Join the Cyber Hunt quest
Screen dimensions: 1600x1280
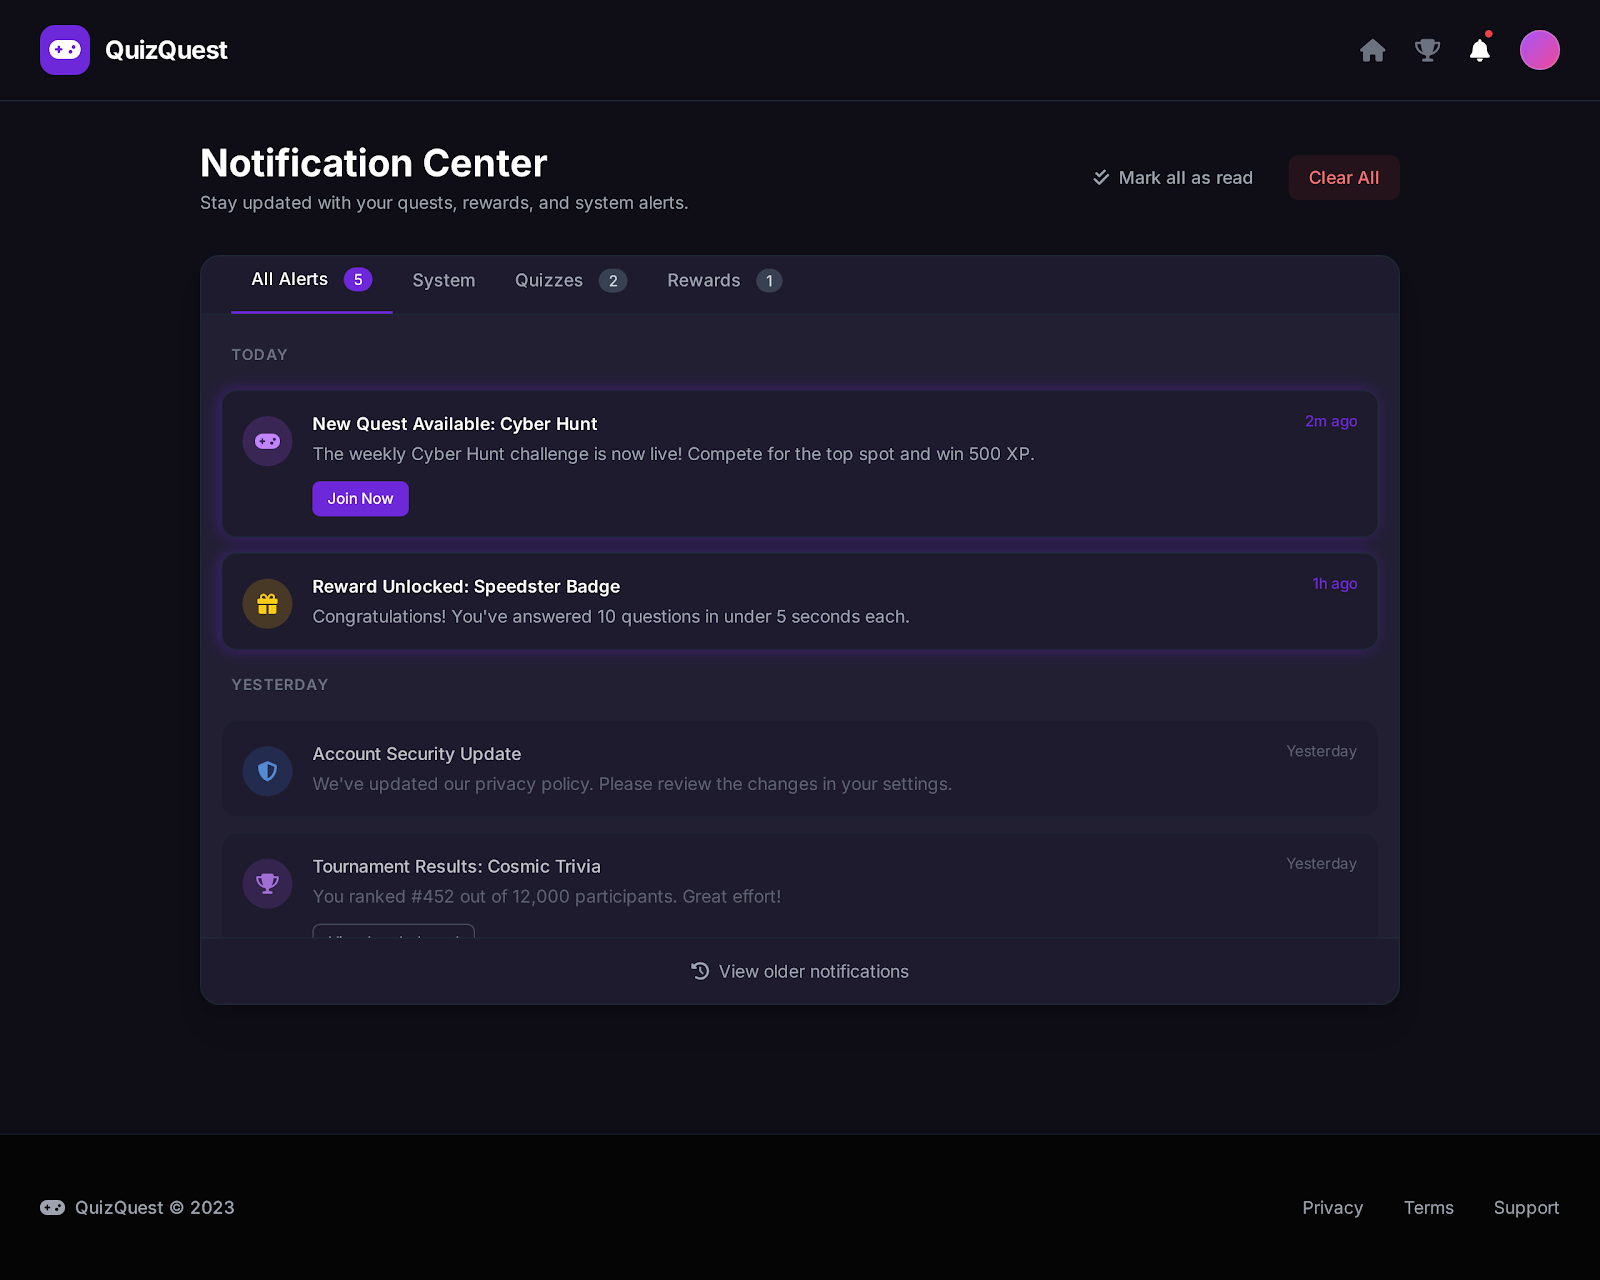coord(360,498)
